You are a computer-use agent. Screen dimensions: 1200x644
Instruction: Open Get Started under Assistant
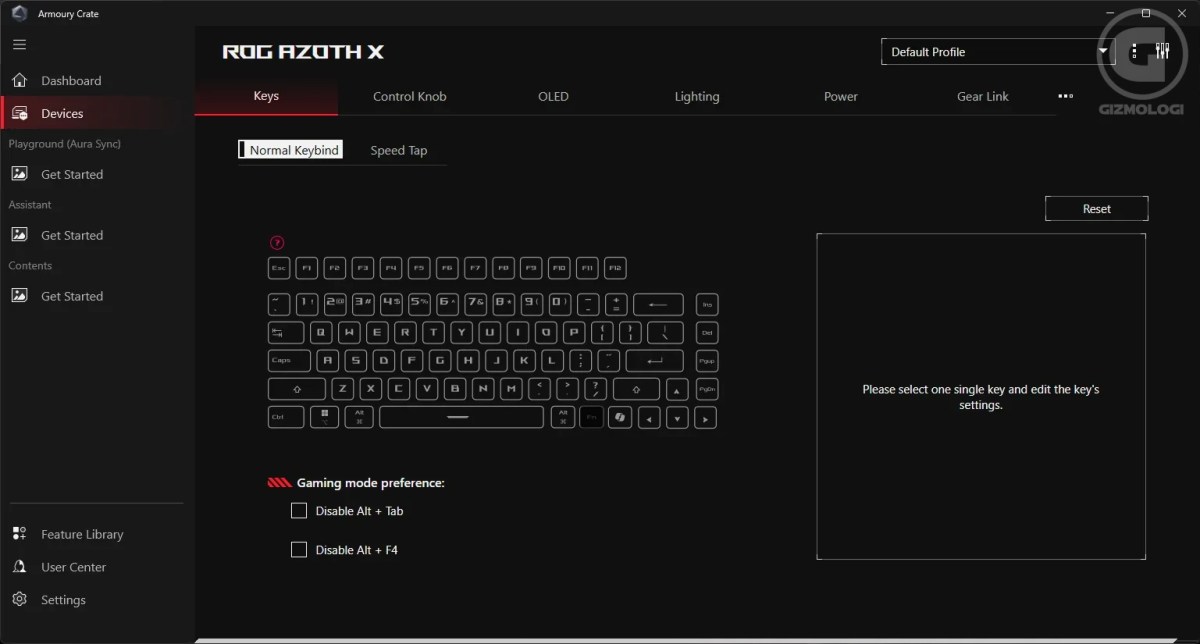pos(71,236)
